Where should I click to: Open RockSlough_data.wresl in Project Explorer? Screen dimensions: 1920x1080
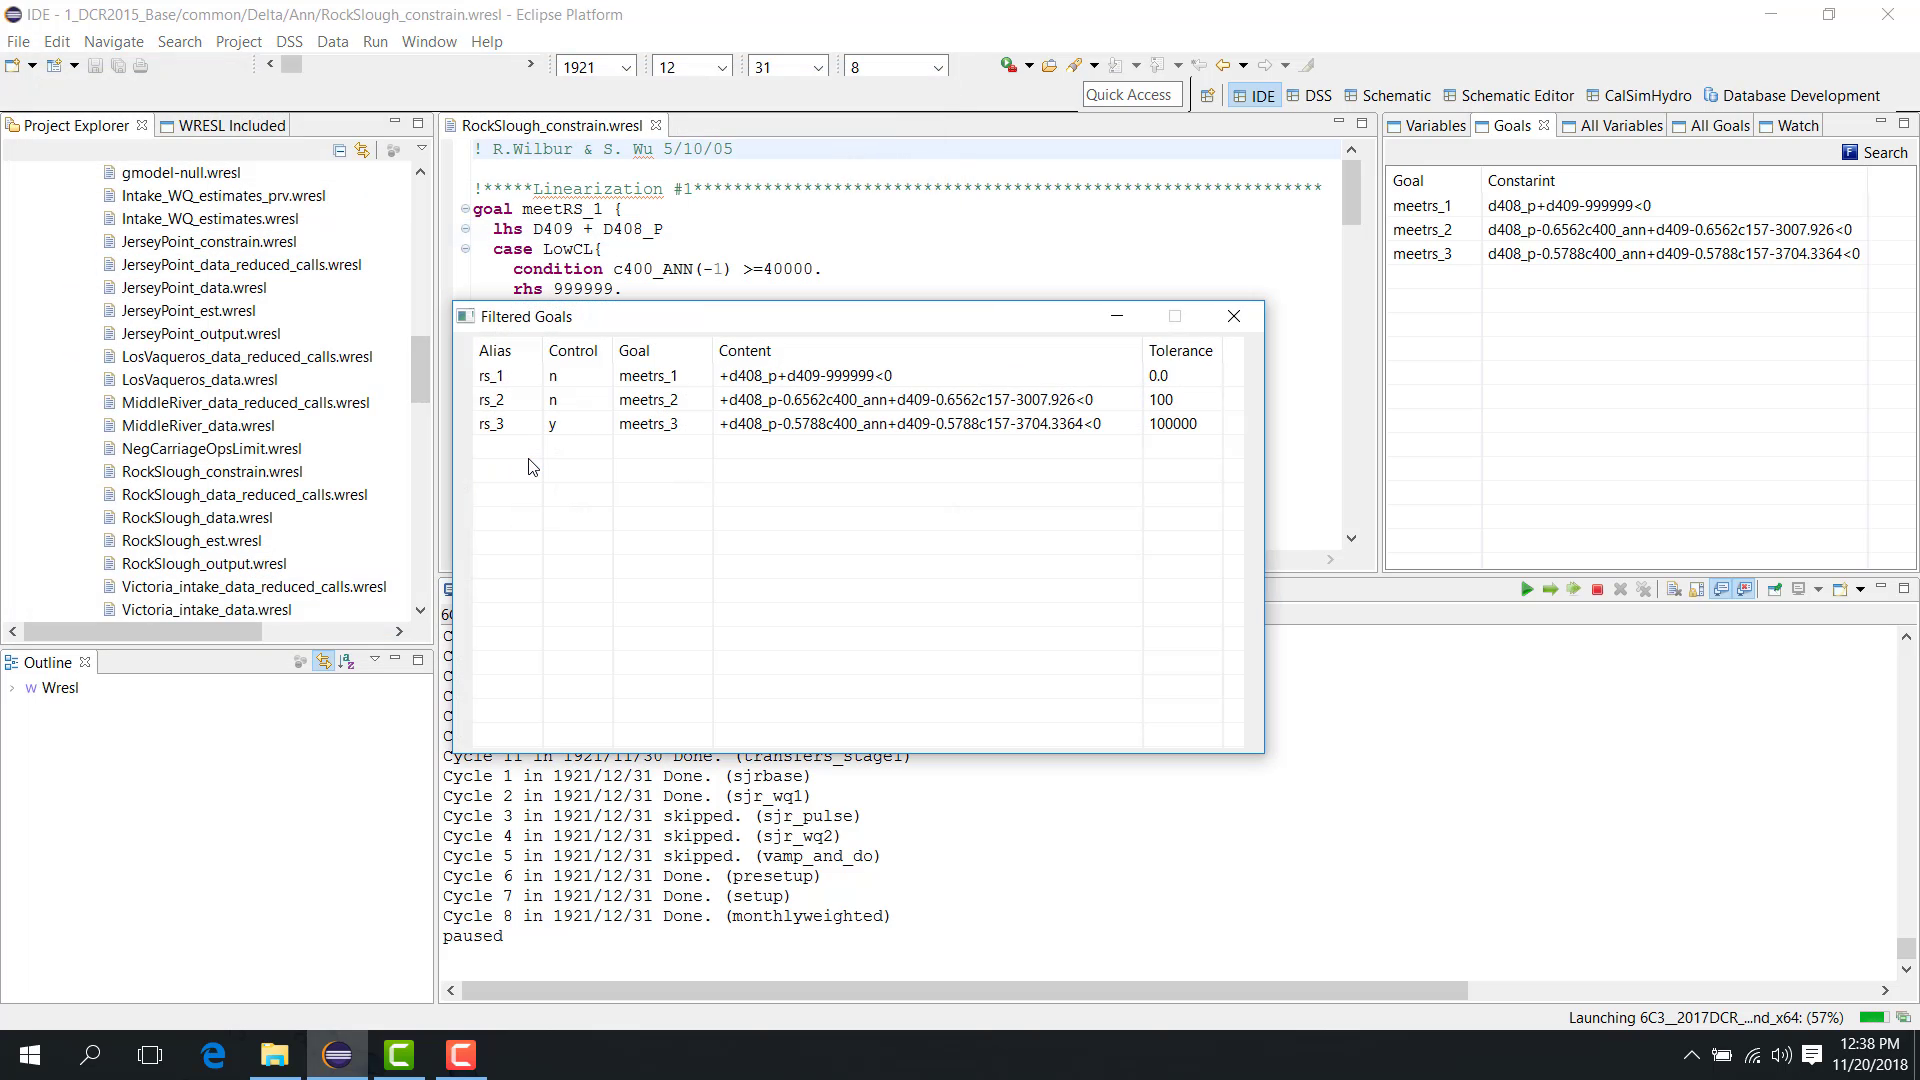coord(197,517)
